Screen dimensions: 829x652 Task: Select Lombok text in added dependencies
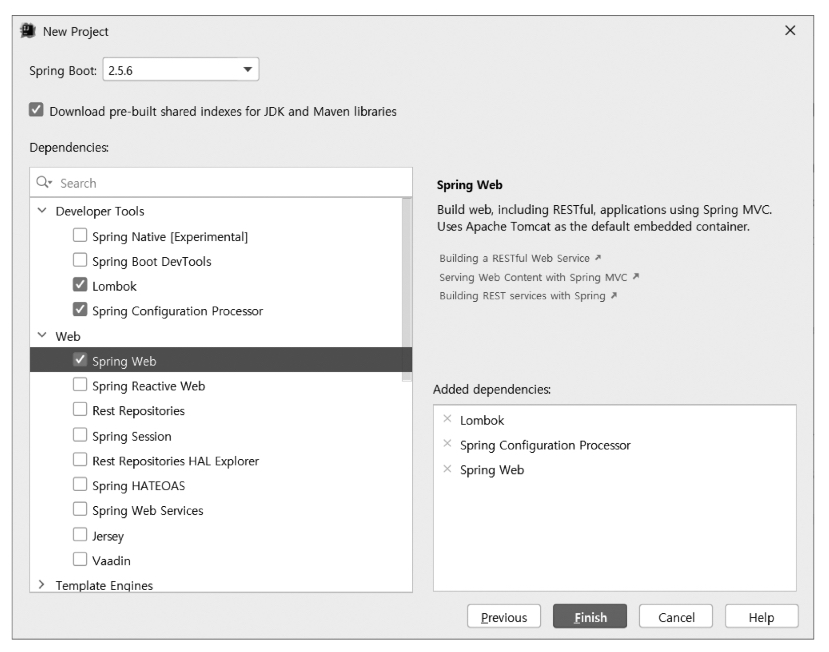point(482,420)
